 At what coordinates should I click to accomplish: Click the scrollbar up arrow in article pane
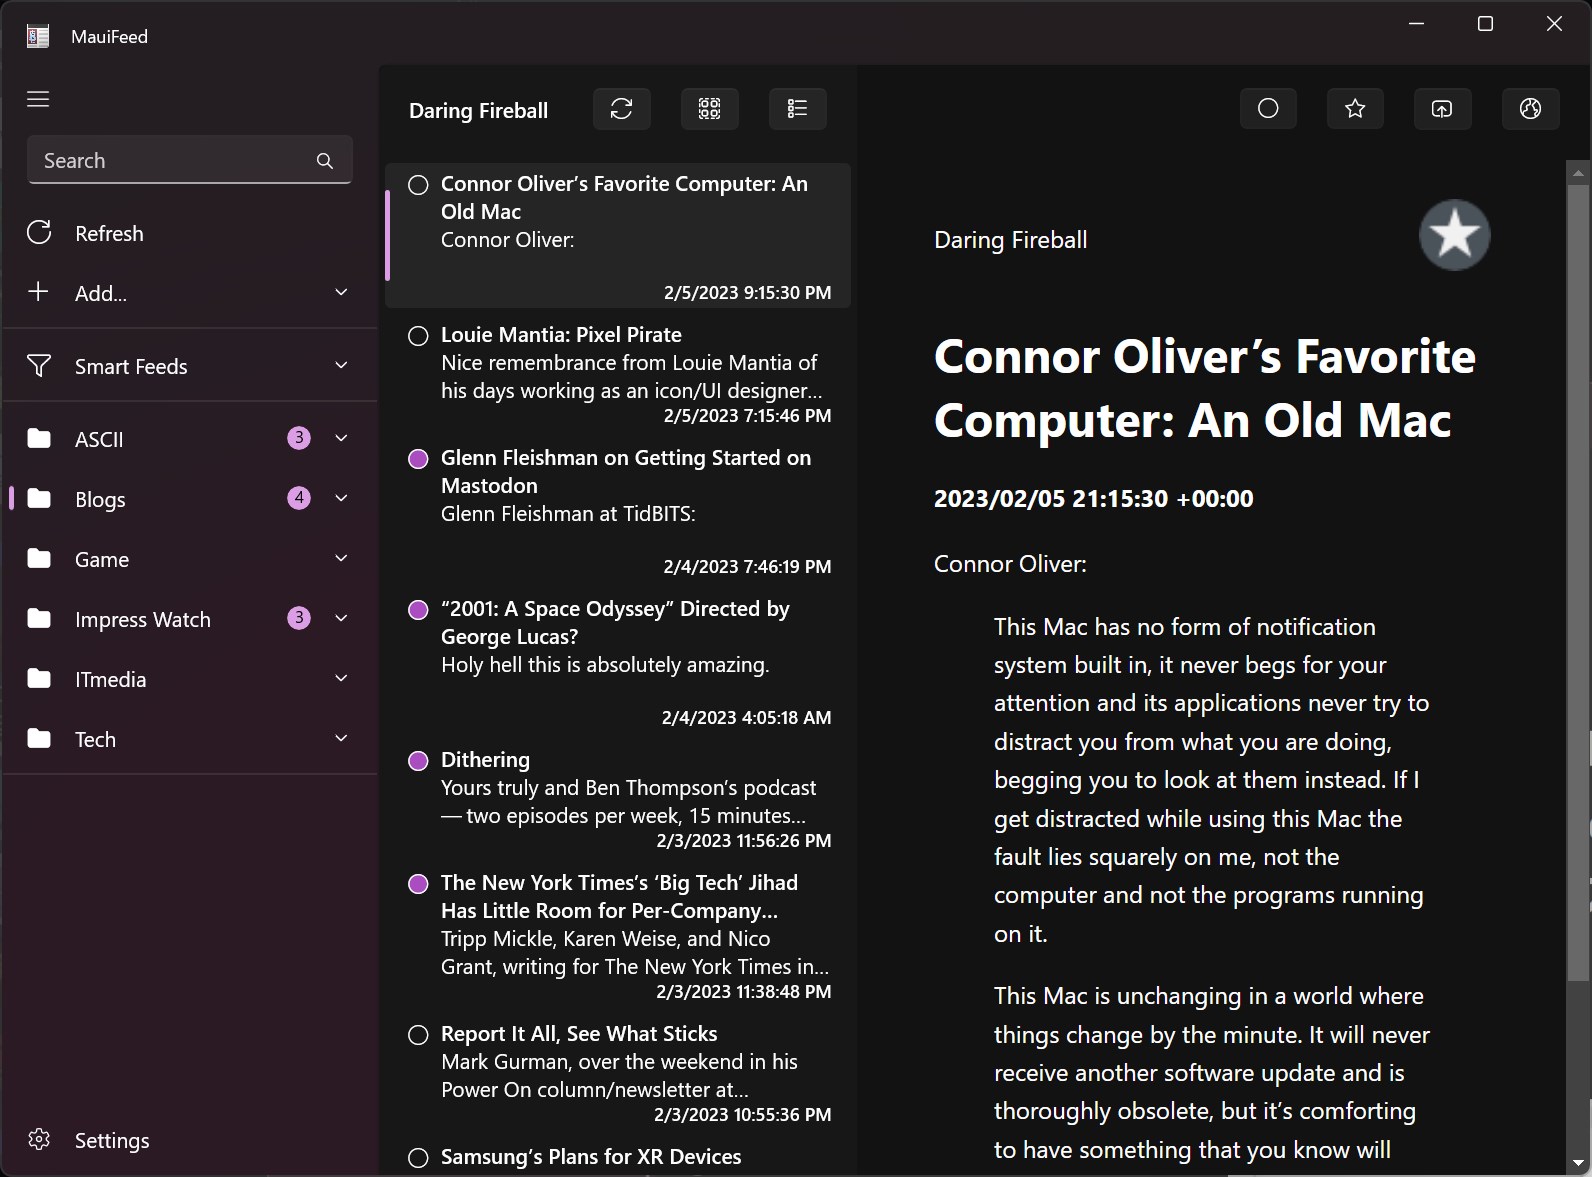(1578, 173)
